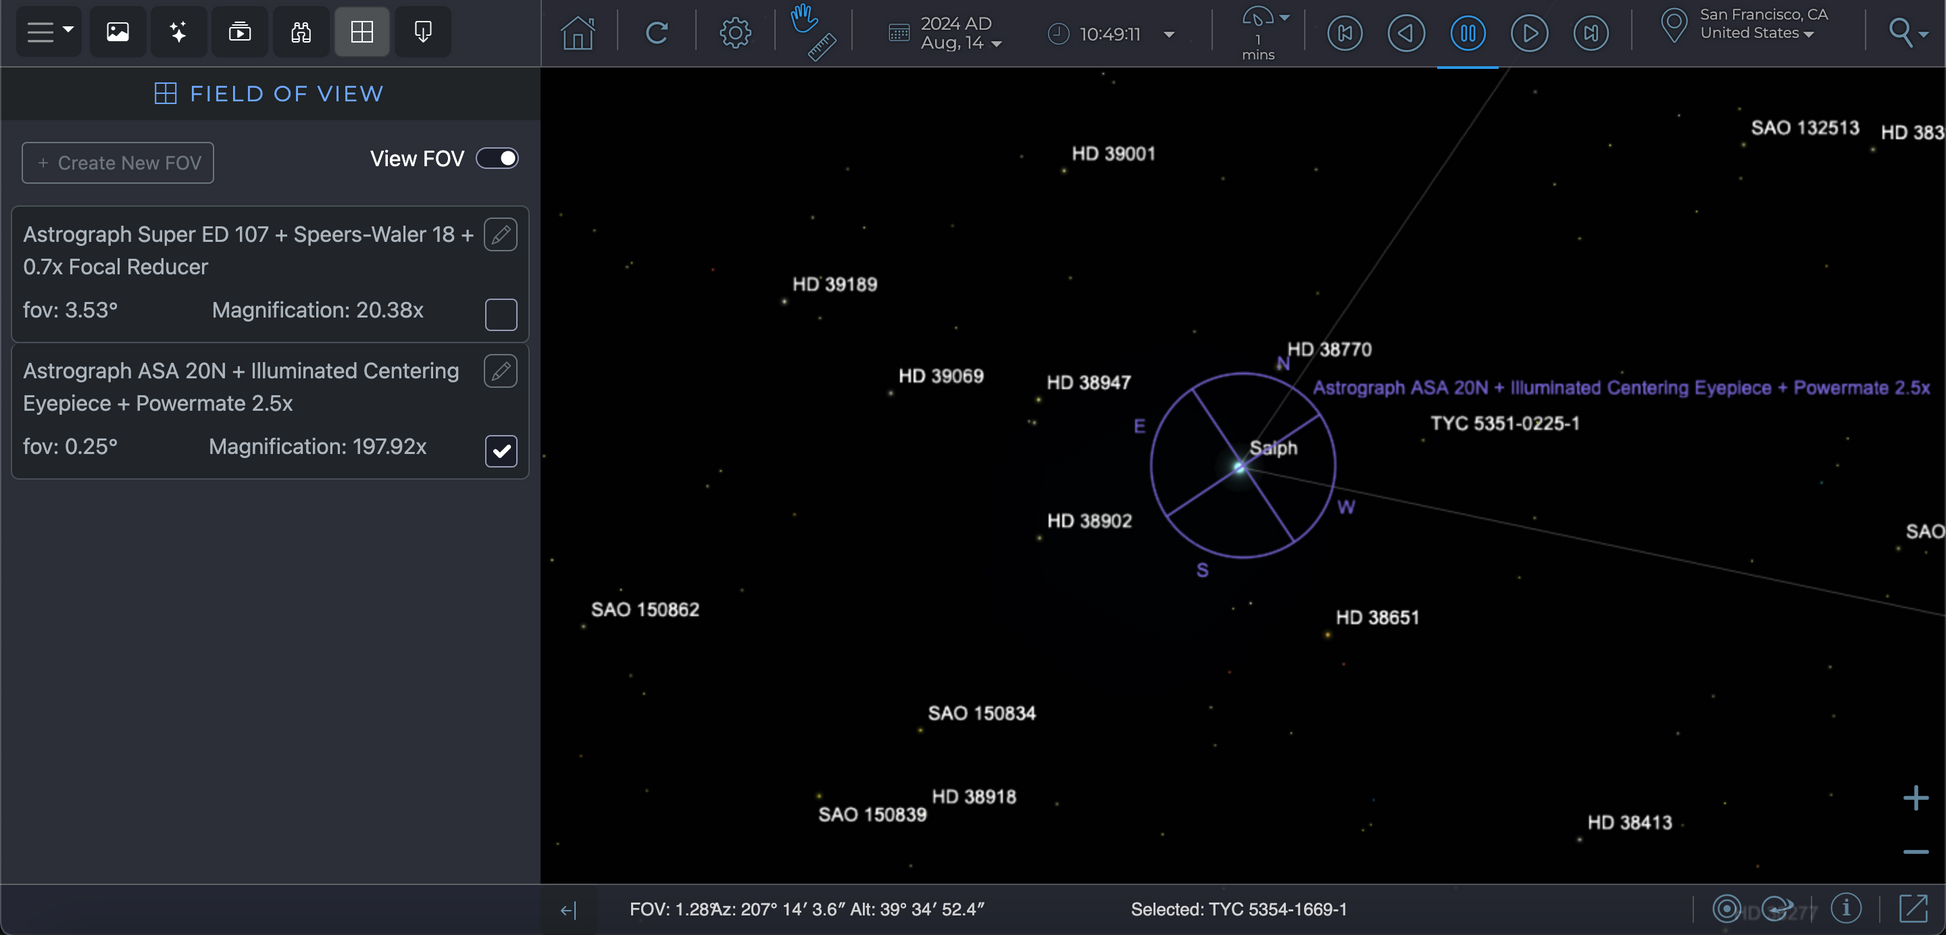Image resolution: width=1946 pixels, height=935 pixels.
Task: Open the settings gear icon
Action: [x=735, y=33]
